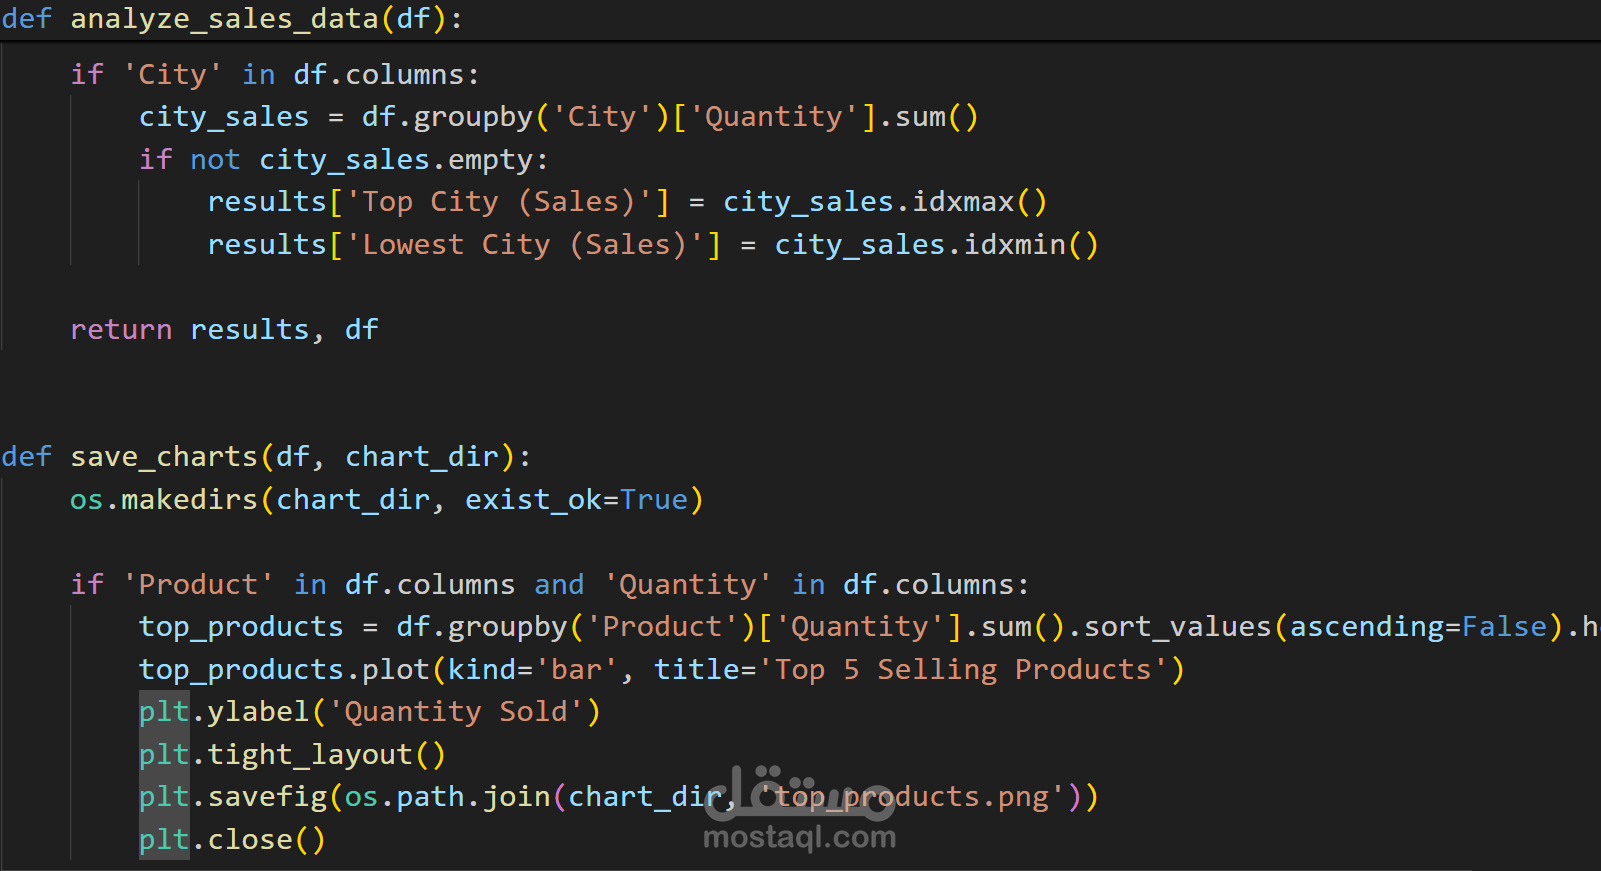Click the makedirs call
Viewport: 1601px width, 871px height.
[189, 500]
